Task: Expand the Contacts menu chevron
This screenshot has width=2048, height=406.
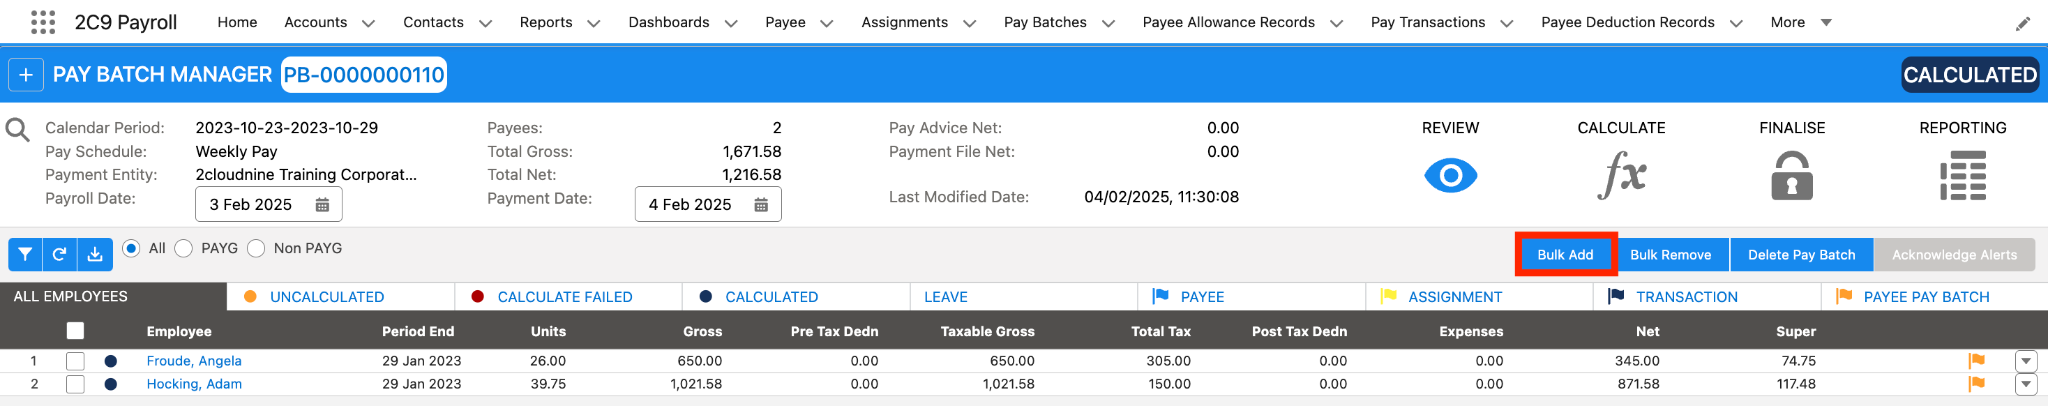Action: click(485, 23)
